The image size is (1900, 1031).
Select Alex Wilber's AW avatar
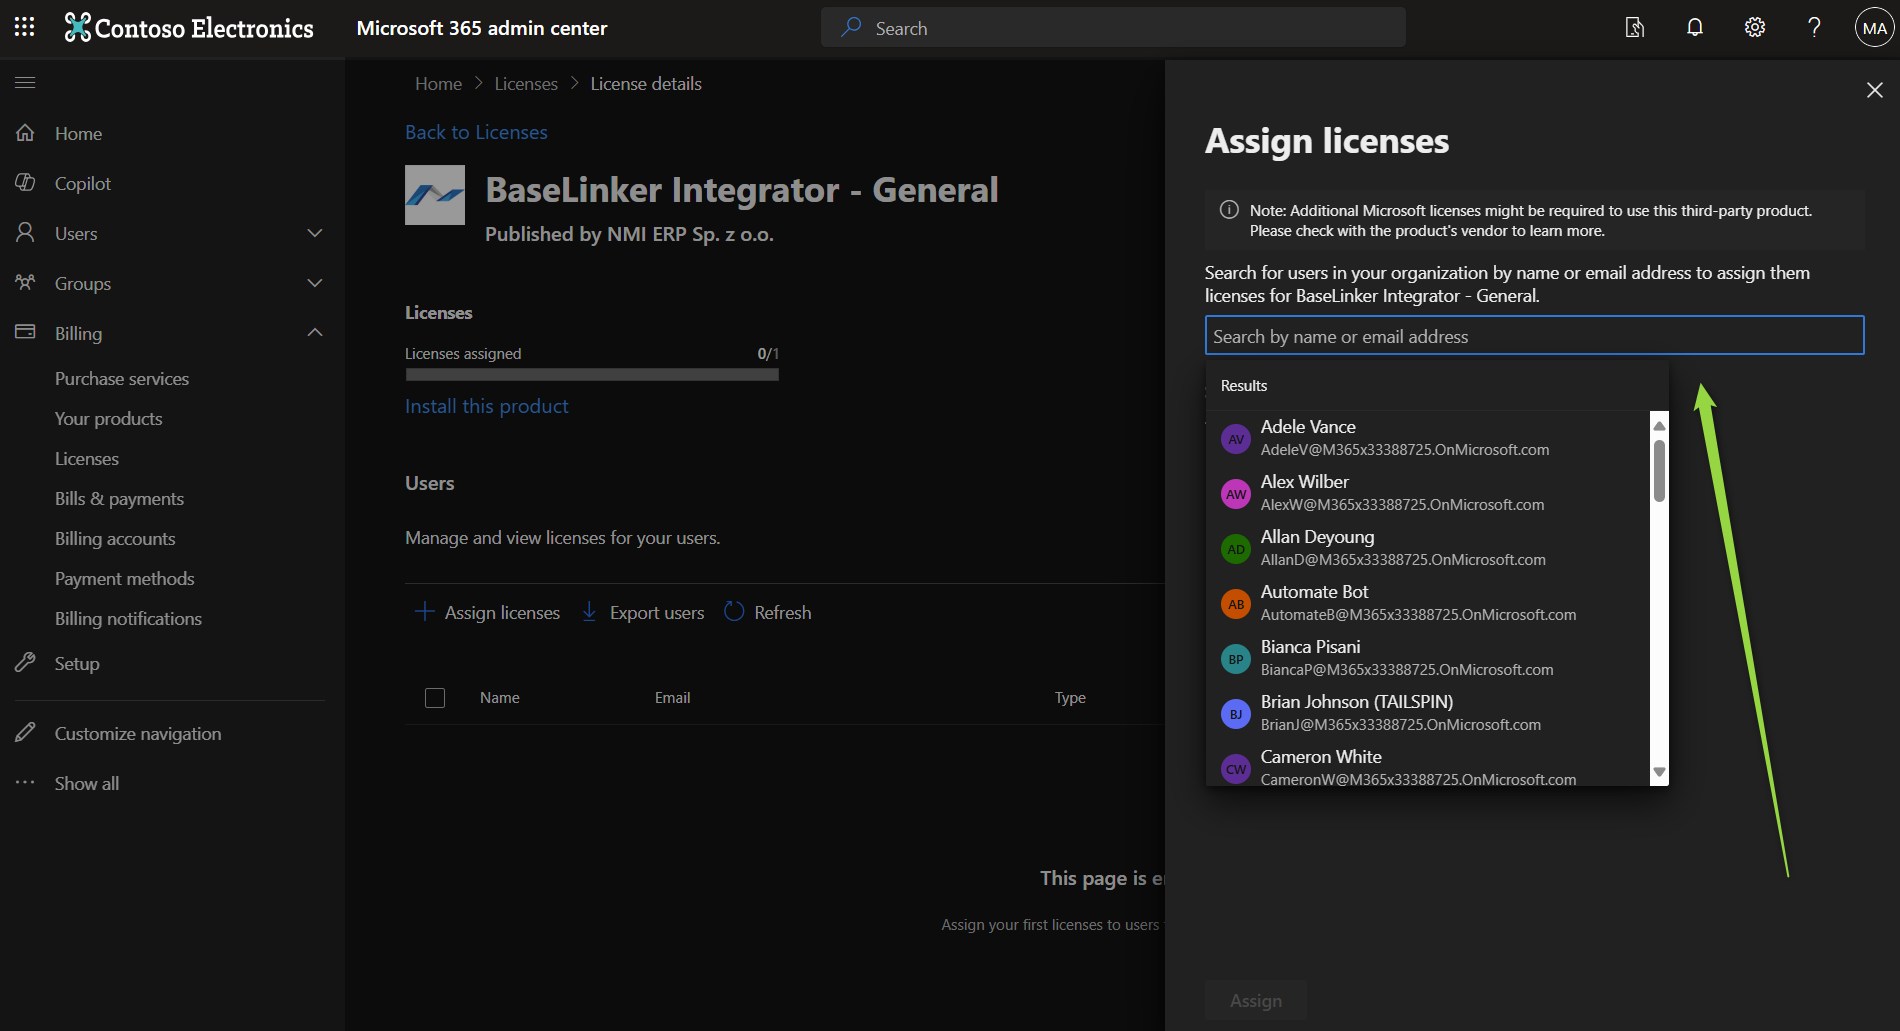(x=1236, y=494)
